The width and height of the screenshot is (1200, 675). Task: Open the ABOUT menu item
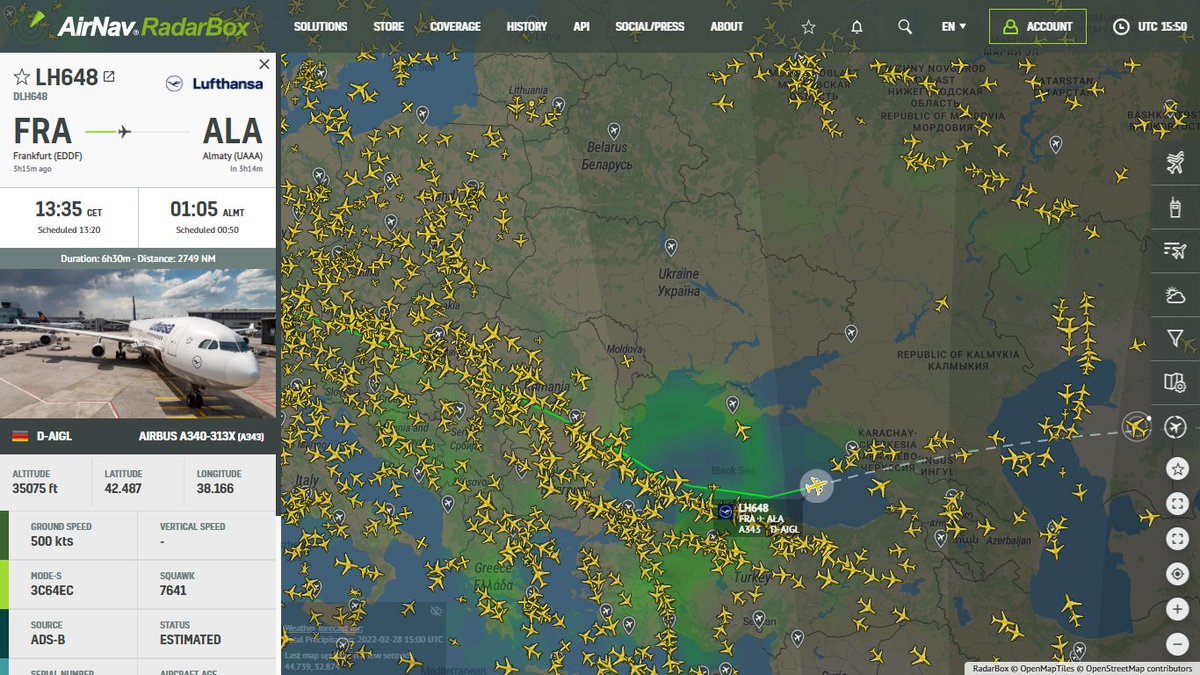pos(727,27)
